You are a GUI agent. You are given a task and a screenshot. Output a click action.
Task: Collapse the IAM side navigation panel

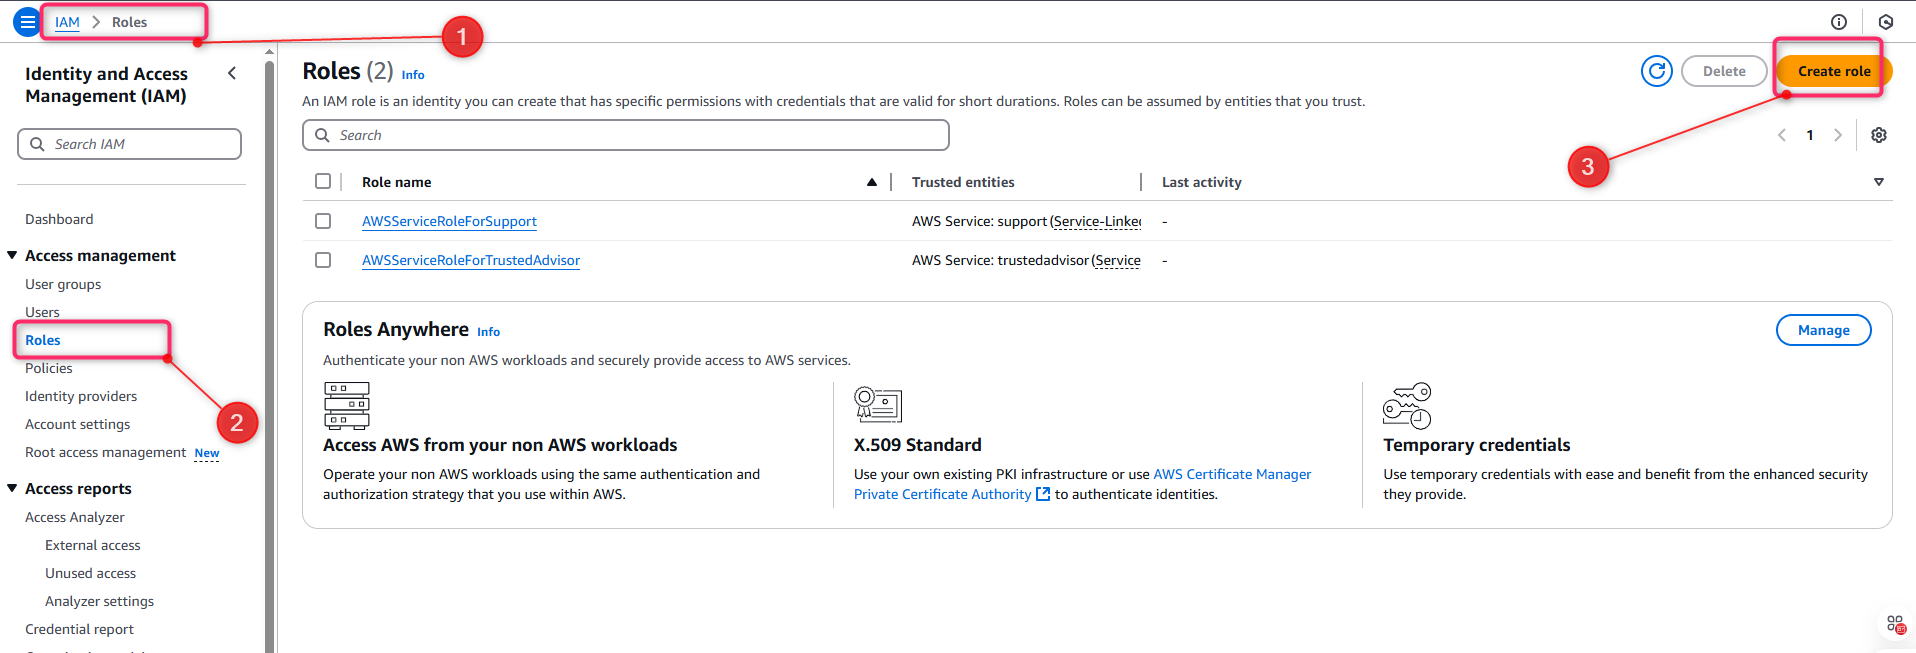pyautogui.click(x=232, y=73)
